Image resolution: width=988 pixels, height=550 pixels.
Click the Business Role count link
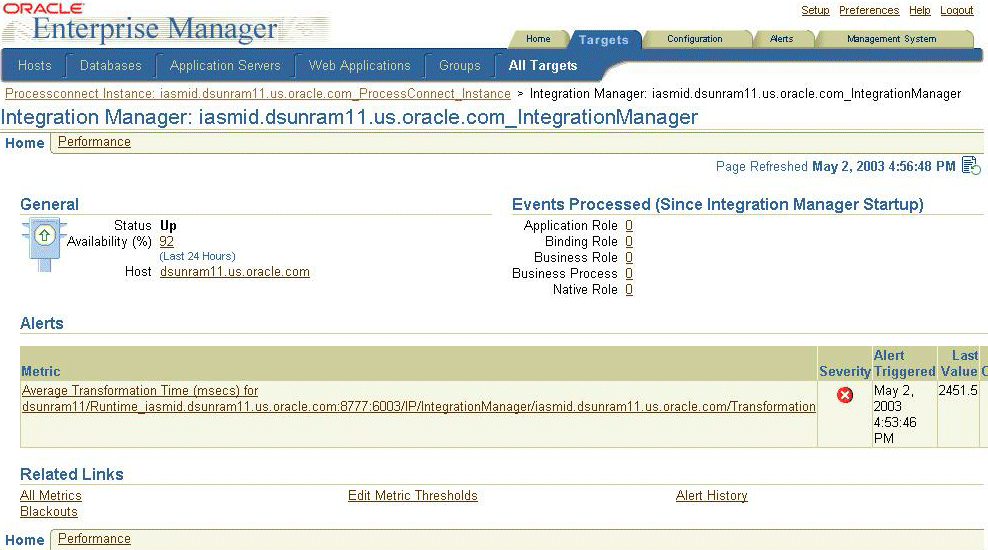(x=629, y=258)
